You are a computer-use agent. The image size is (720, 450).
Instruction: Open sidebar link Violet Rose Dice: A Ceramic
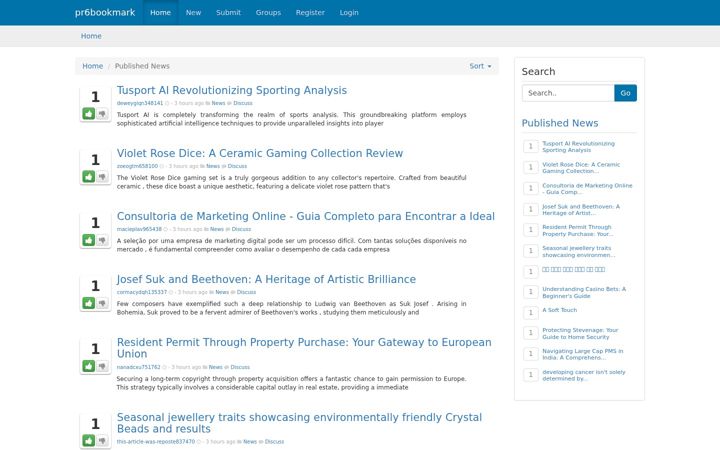tap(581, 168)
